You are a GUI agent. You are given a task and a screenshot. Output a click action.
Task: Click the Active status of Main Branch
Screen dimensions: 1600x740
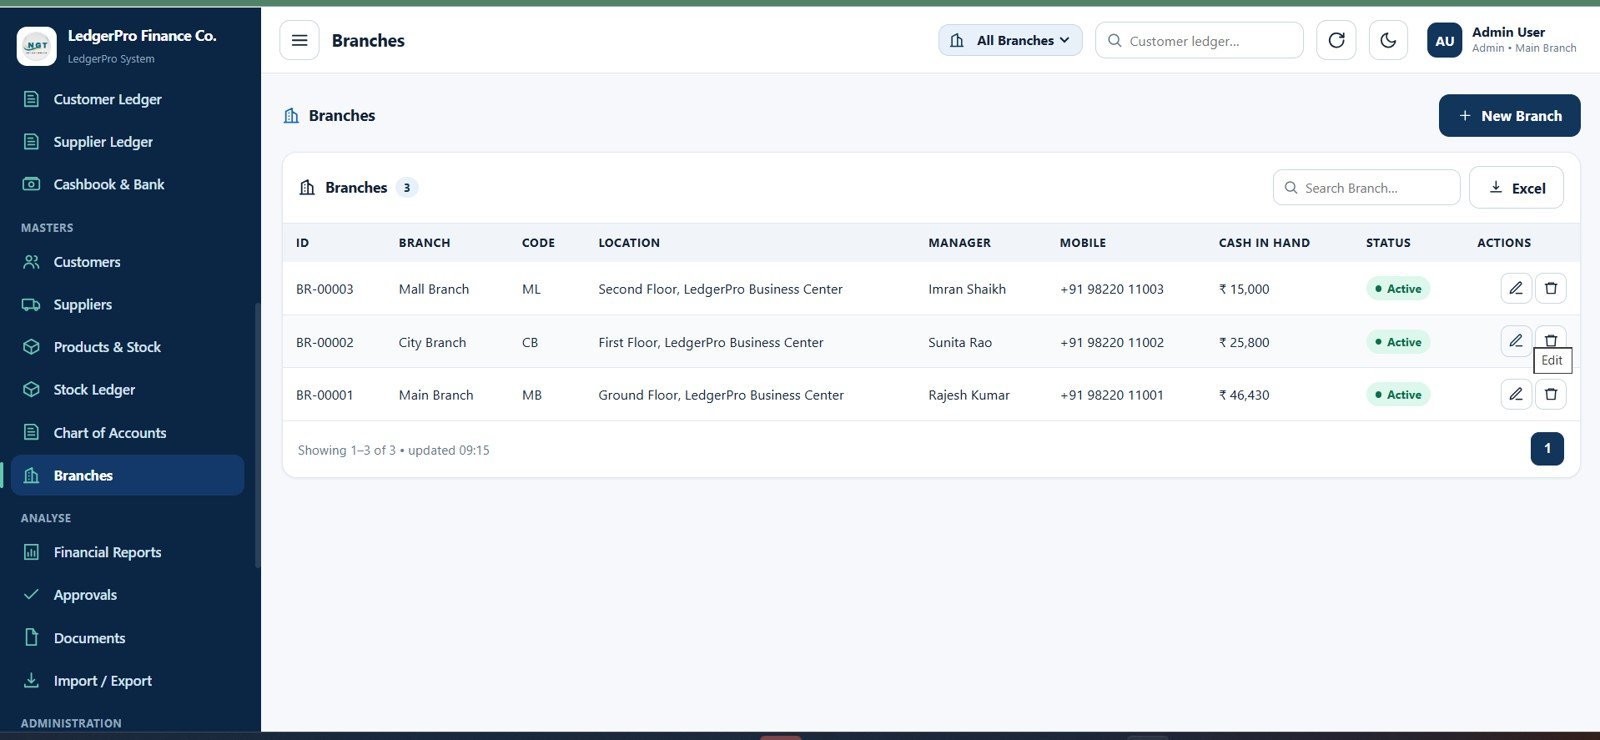1398,395
